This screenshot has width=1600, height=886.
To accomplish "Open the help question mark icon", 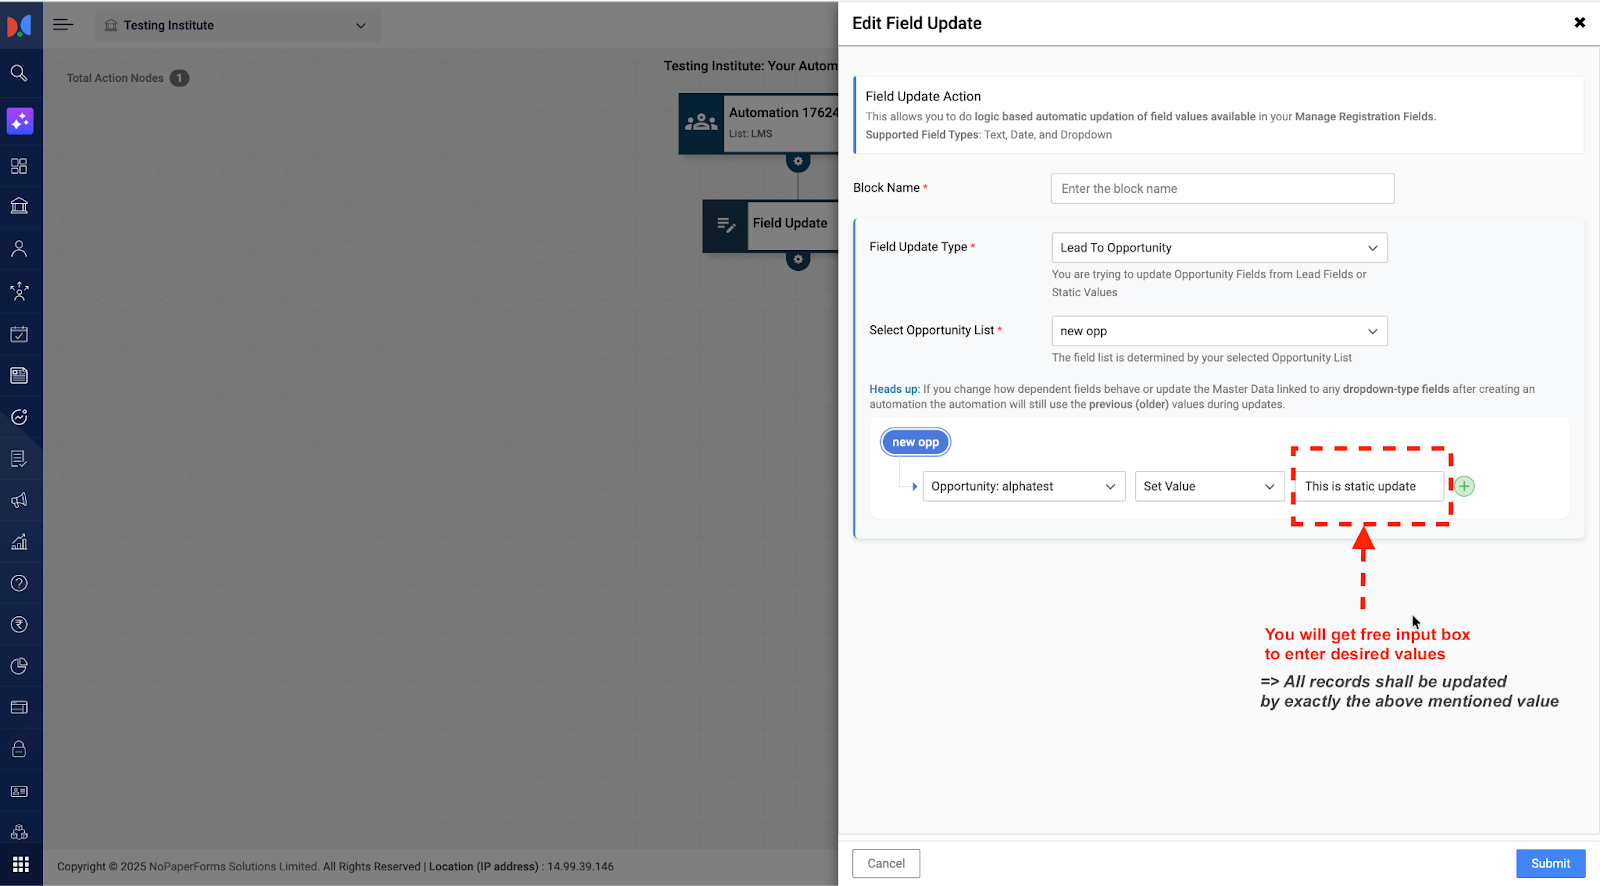I will 19,584.
